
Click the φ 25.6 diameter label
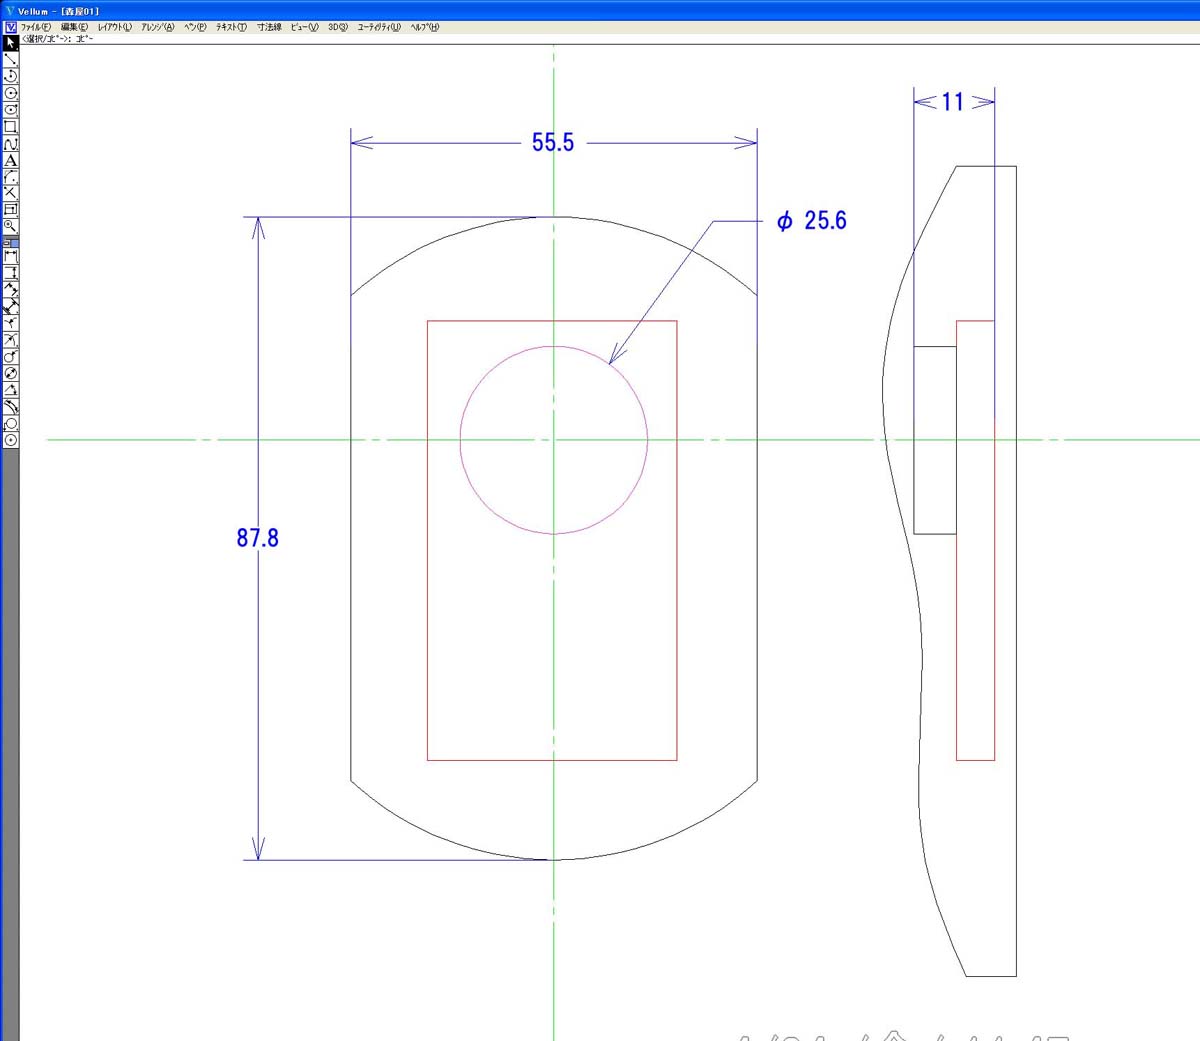[x=812, y=221]
